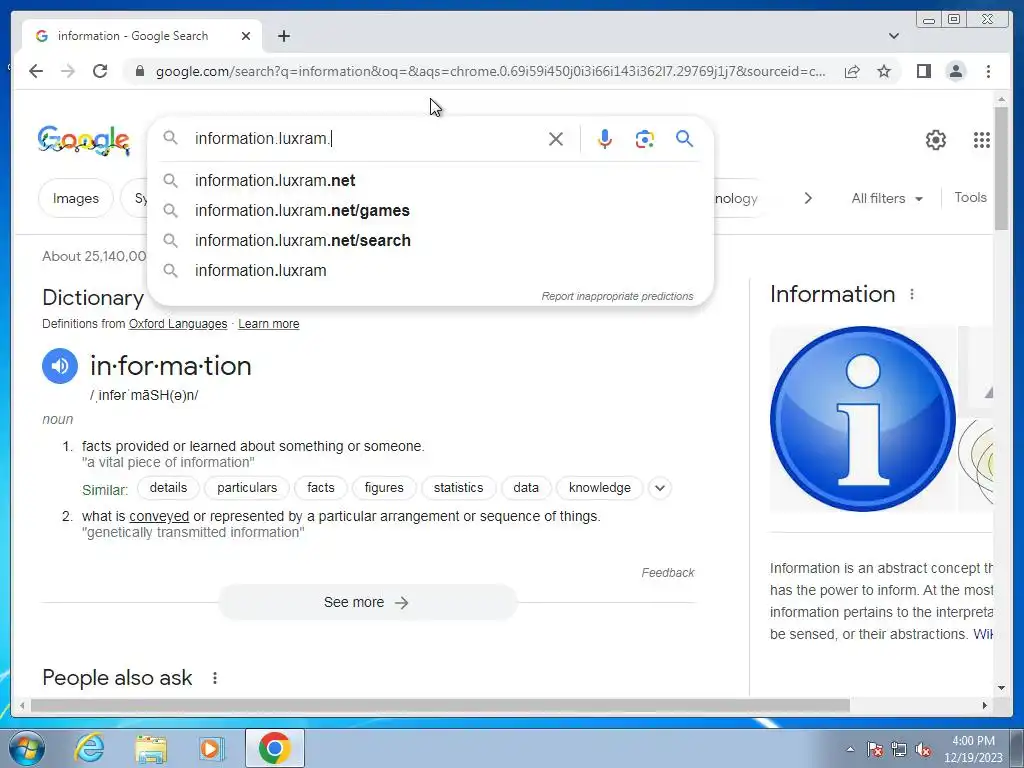Viewport: 1024px width, 768px height.
Task: Open People also ask options
Action: [x=215, y=678]
